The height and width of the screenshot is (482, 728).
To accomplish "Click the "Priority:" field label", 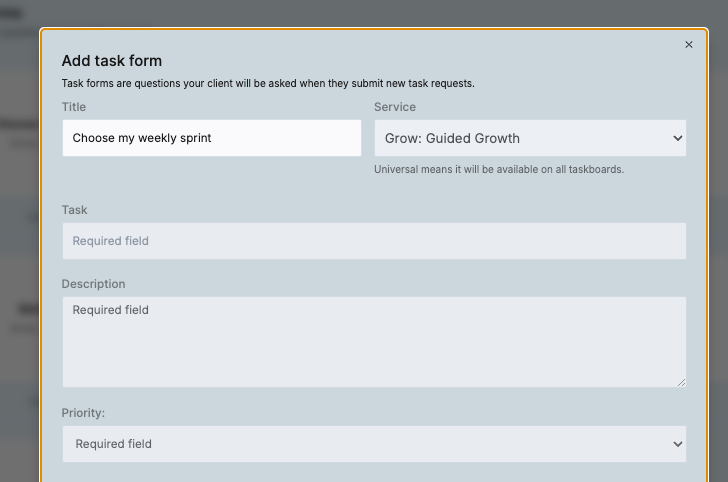I will coord(83,412).
